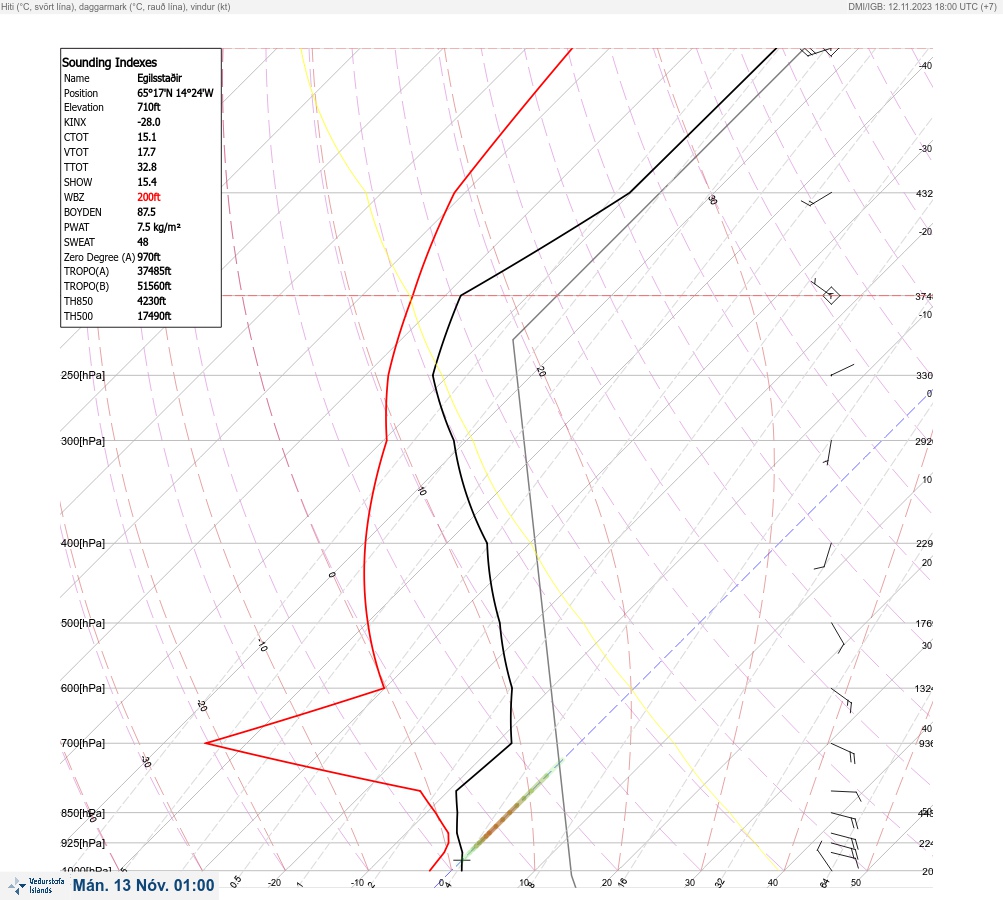The width and height of the screenshot is (1003, 900).
Task: Select the TH500 value 17490ft
Action: [x=154, y=316]
